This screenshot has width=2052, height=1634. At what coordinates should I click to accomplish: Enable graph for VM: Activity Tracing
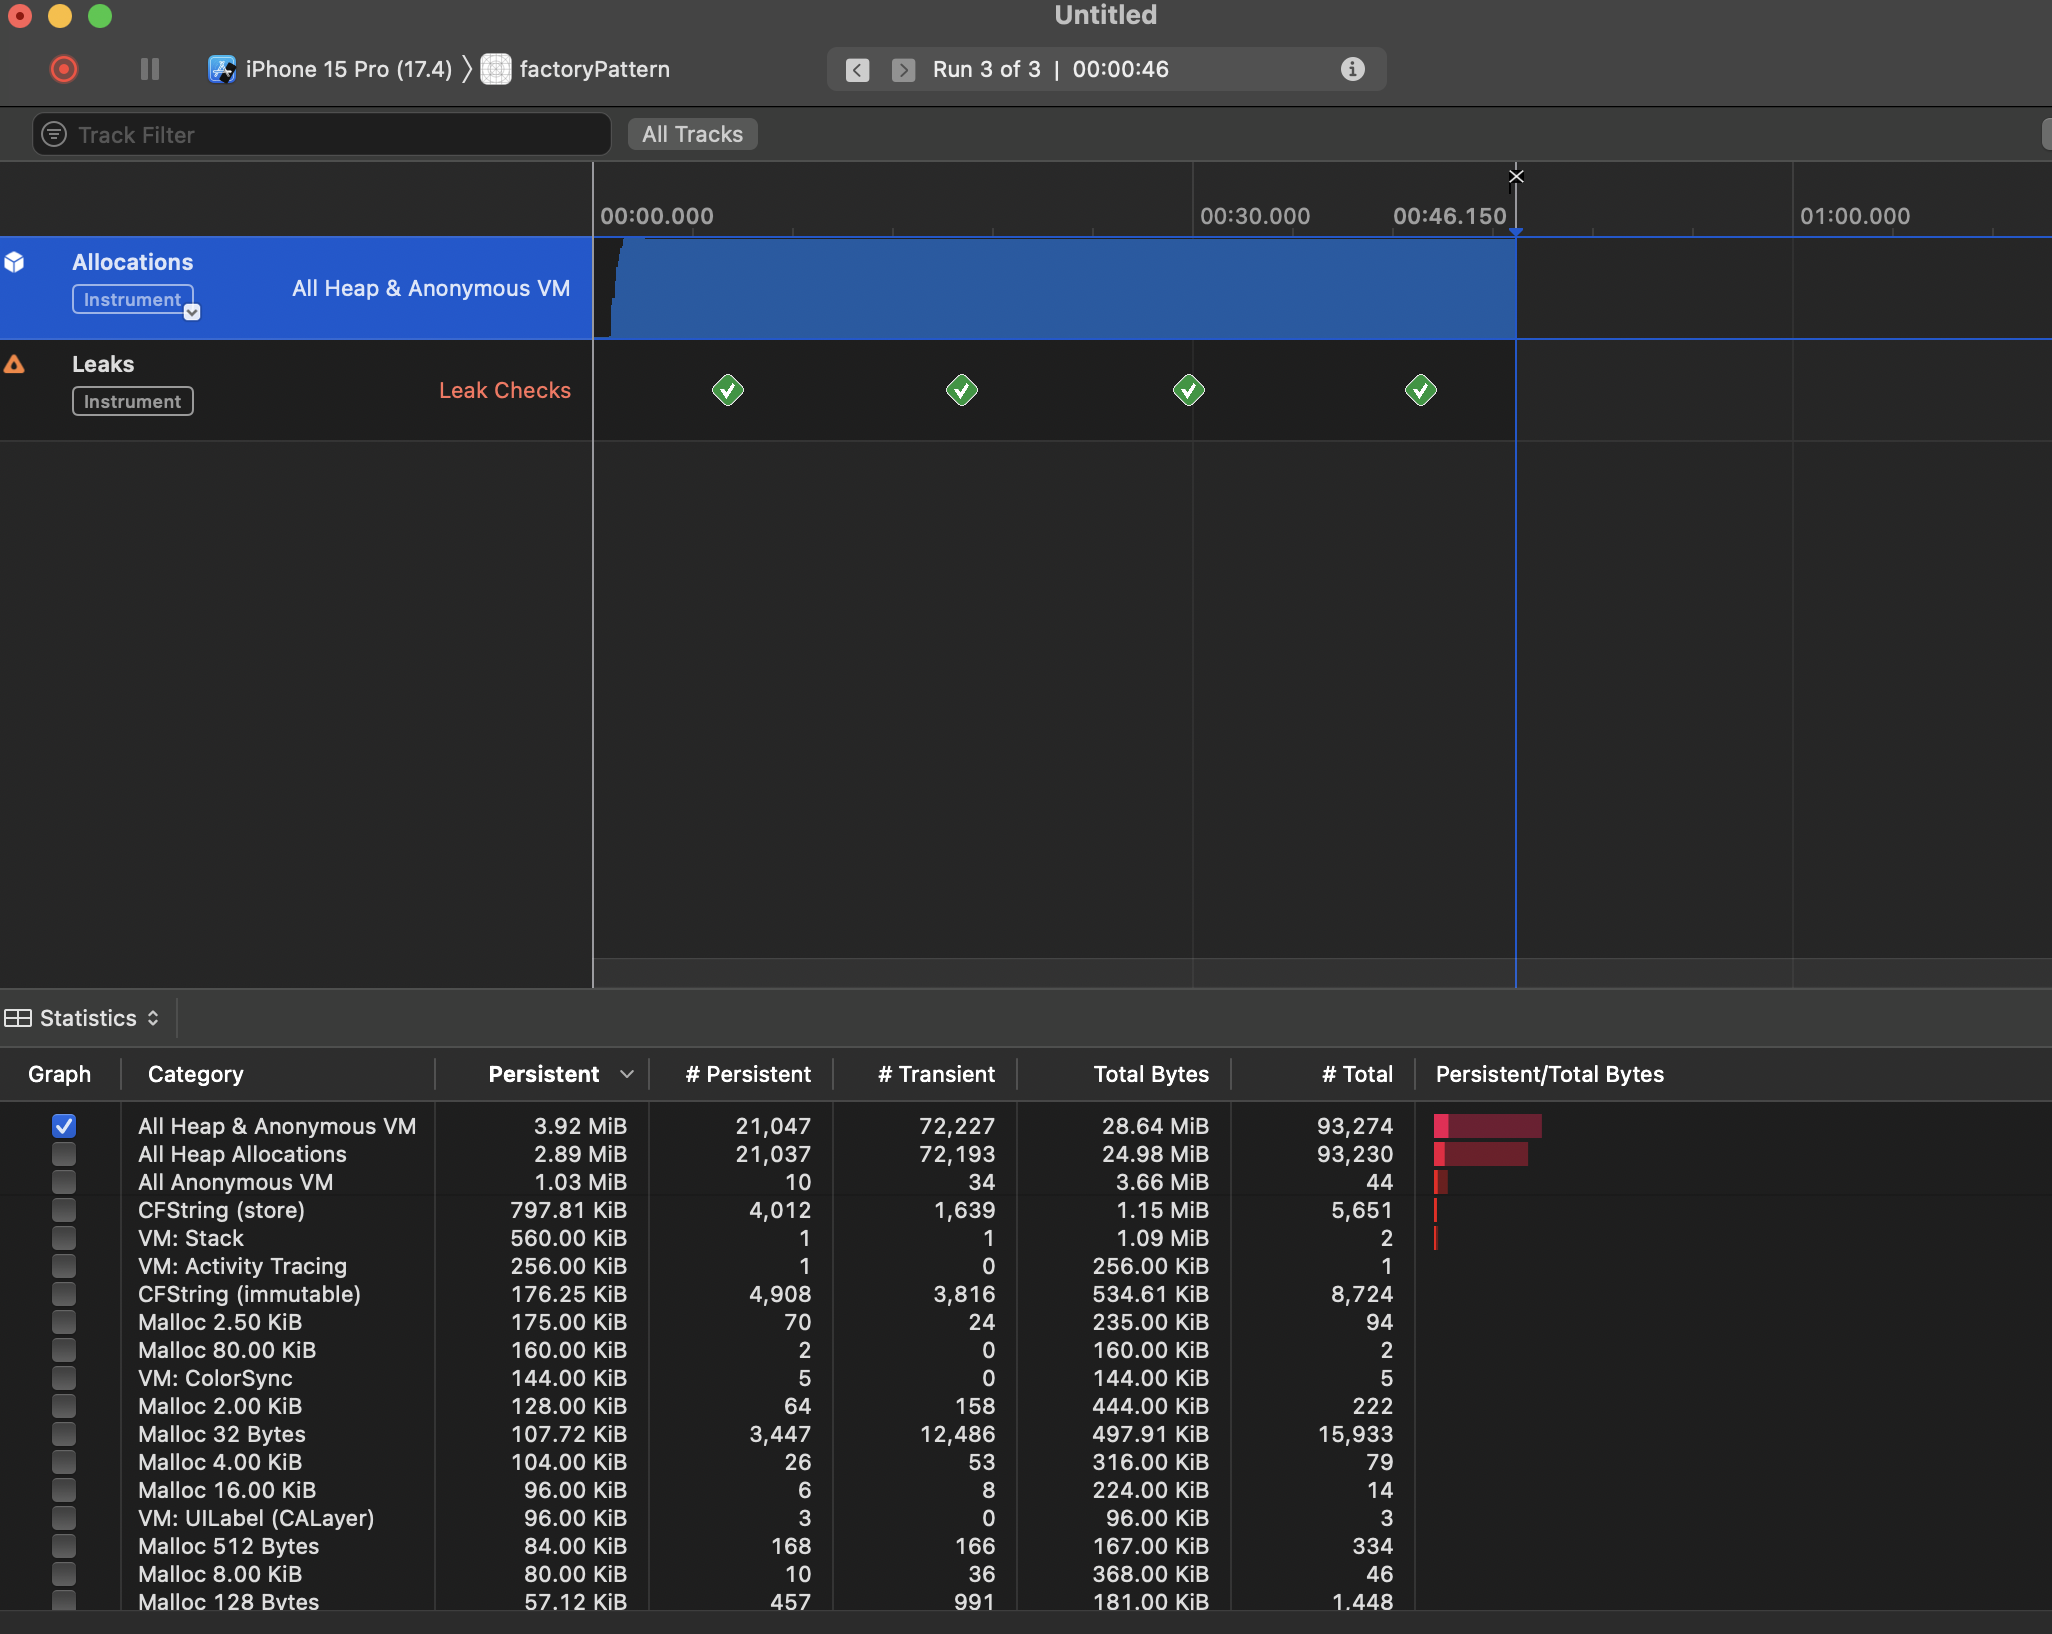pos(64,1266)
